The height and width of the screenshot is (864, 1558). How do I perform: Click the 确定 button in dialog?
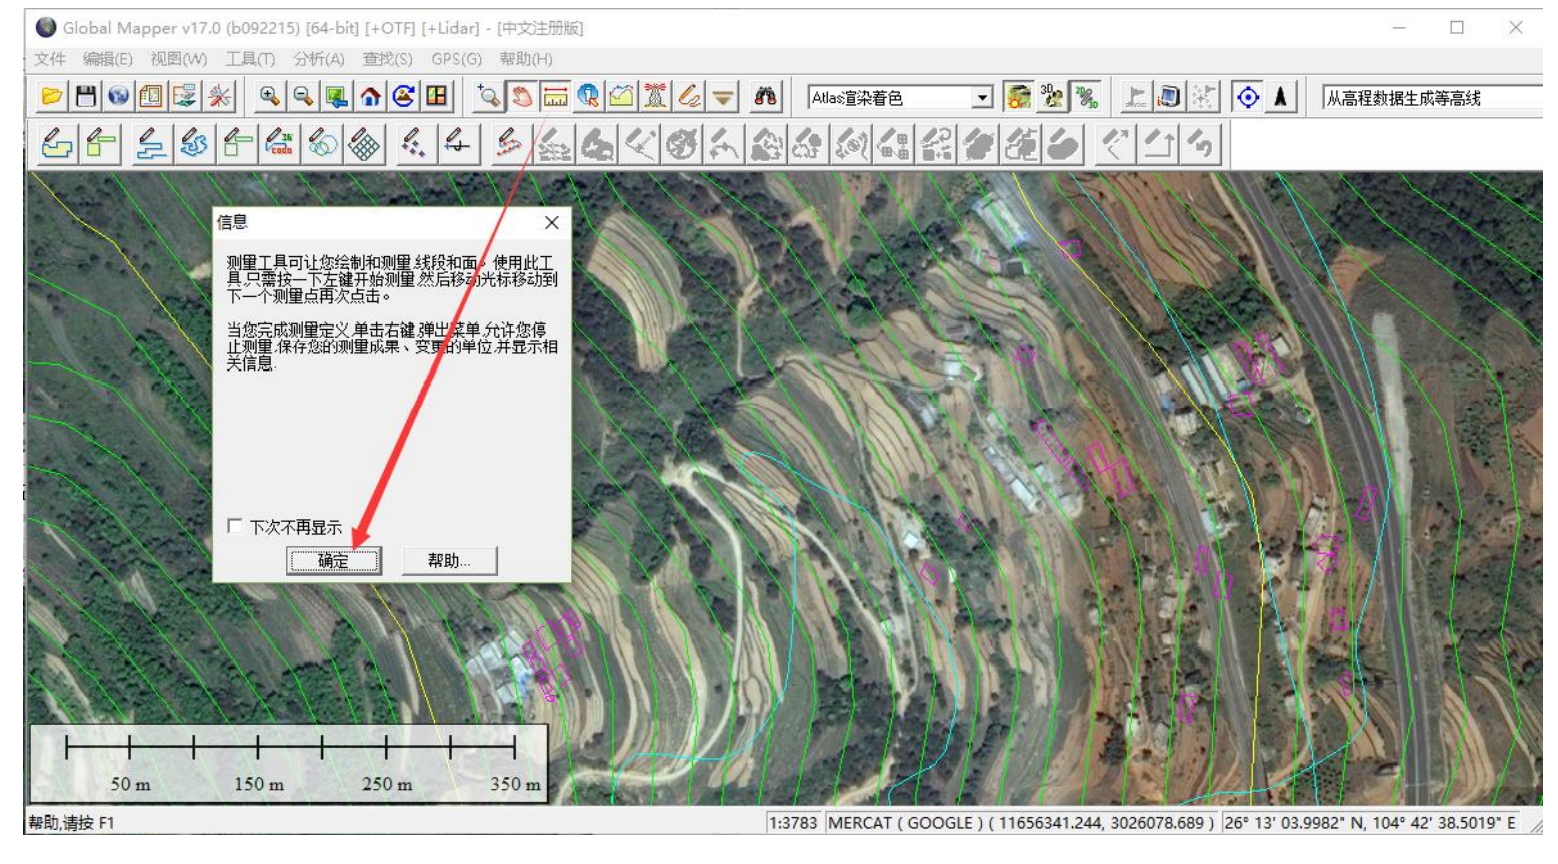[x=334, y=561]
